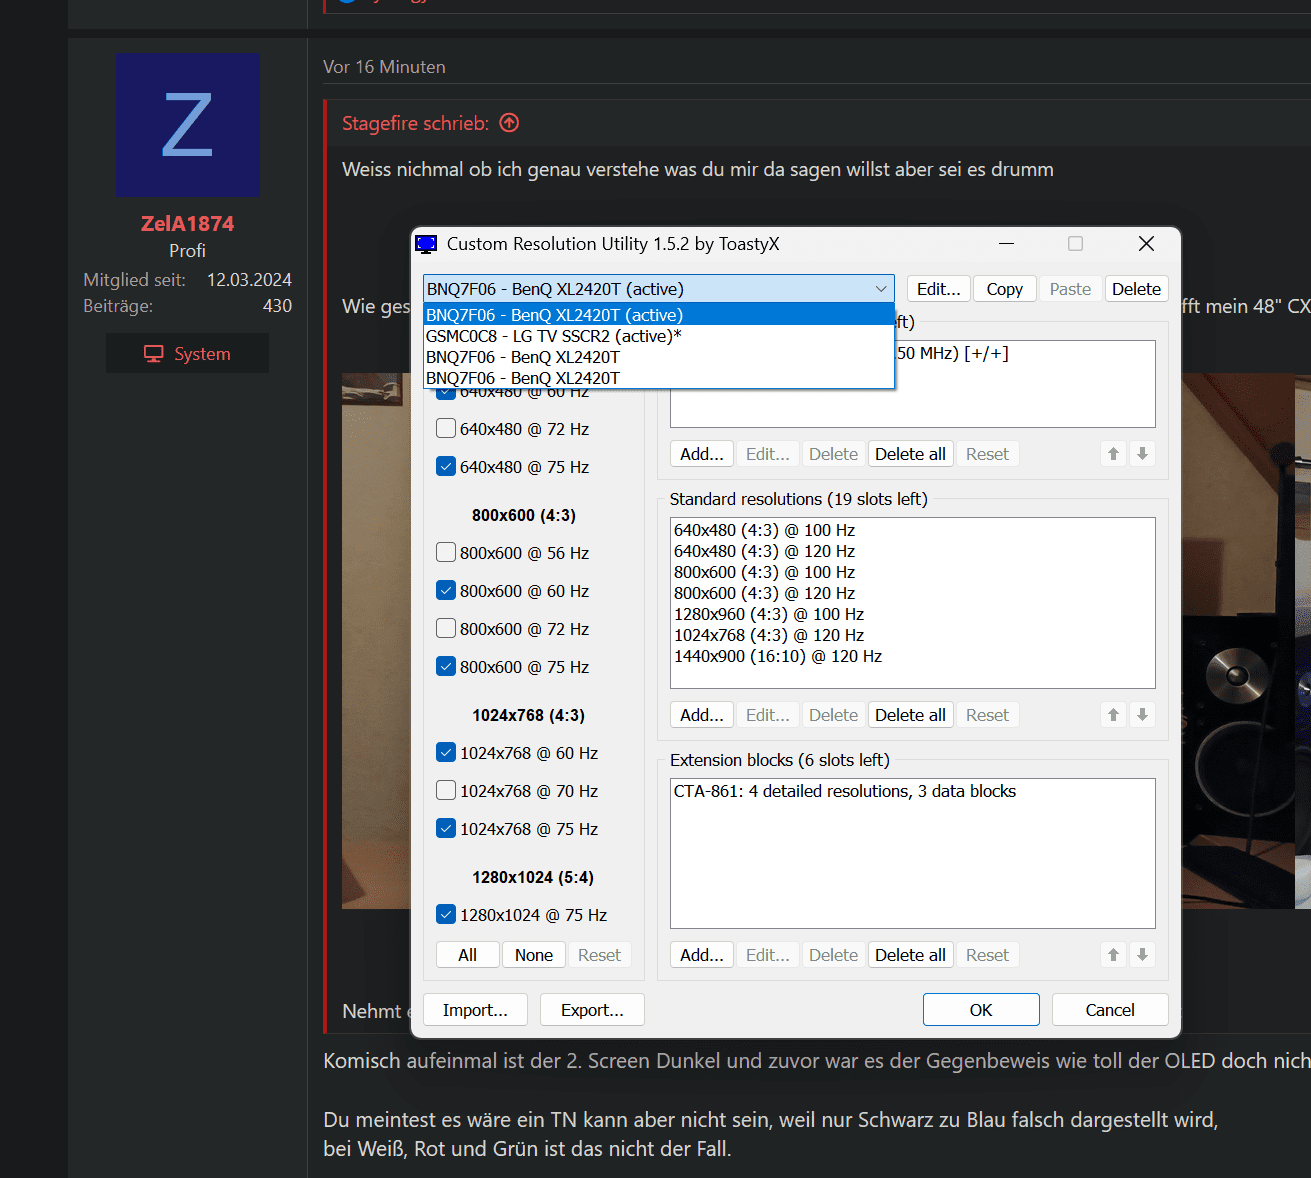1311x1178 pixels.
Task: Click Delete all under detailed resolutions
Action: 910,454
